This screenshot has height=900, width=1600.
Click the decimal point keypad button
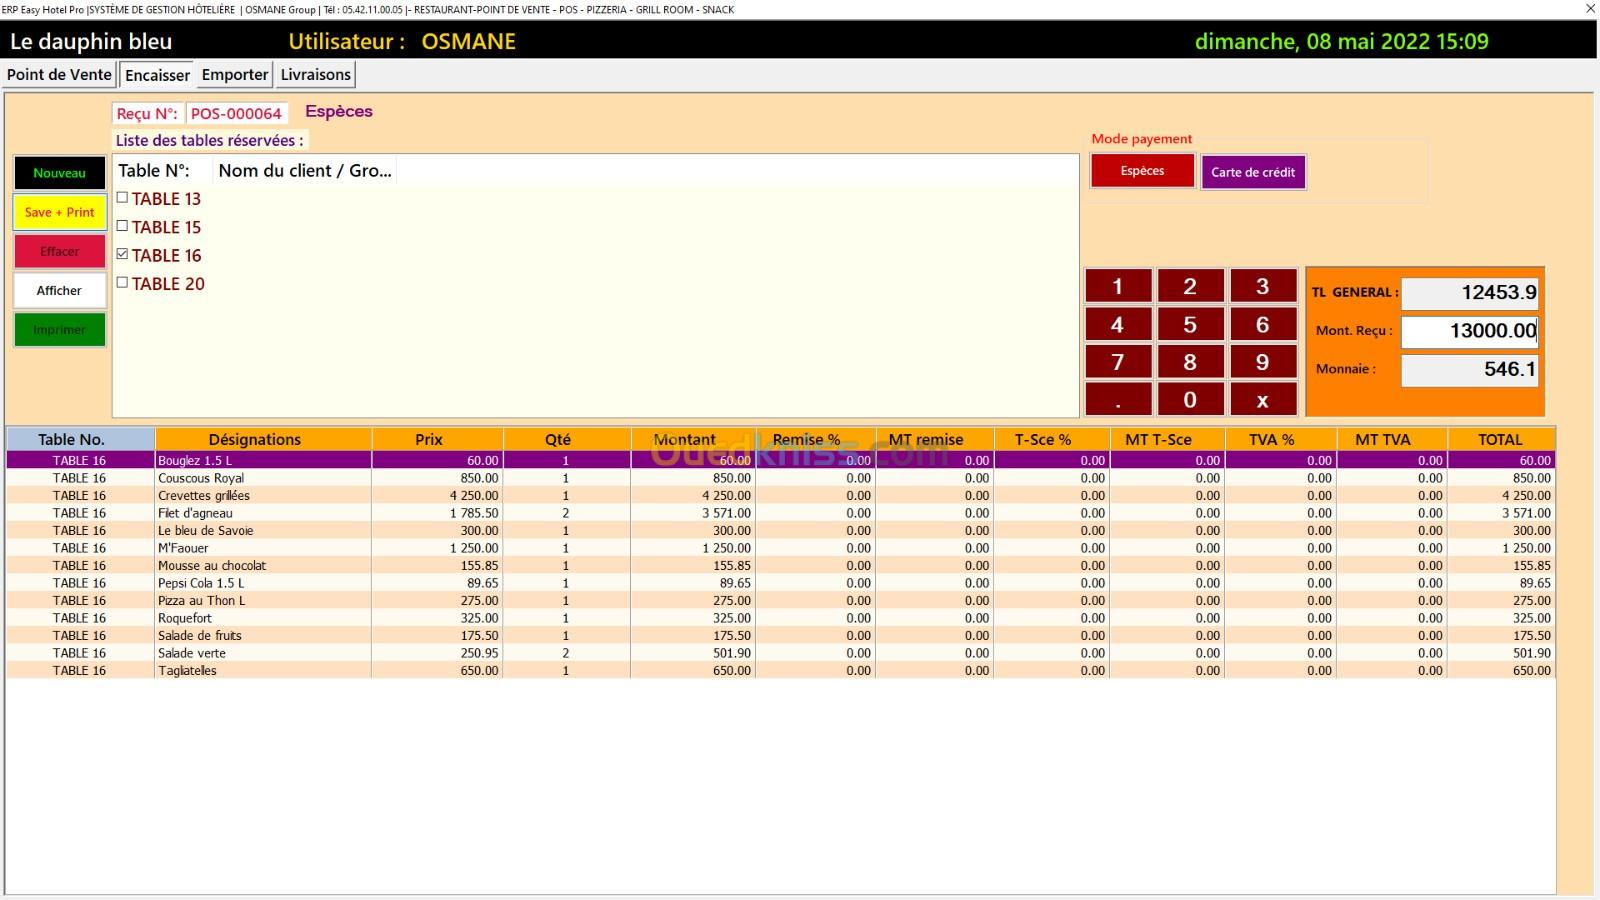[1118, 400]
